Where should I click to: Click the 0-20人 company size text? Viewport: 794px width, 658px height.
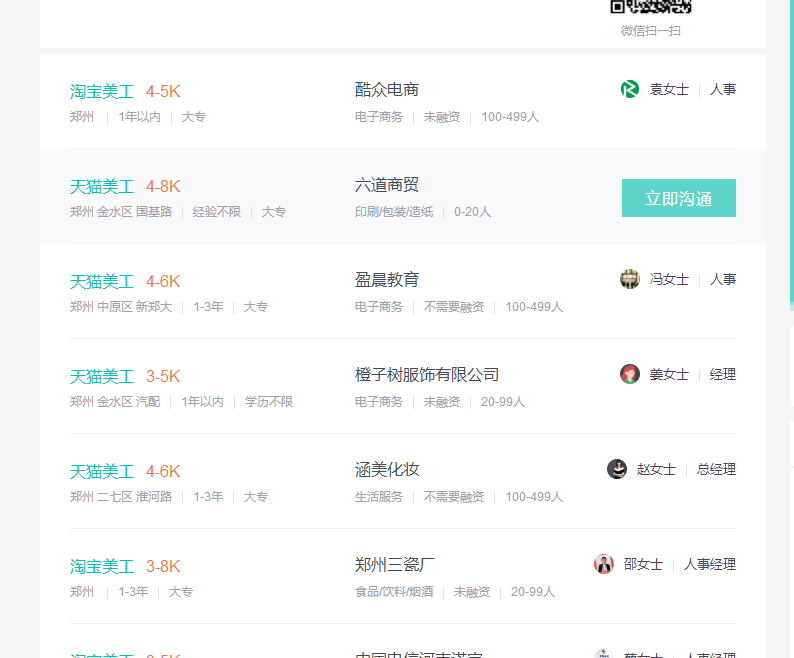click(472, 212)
